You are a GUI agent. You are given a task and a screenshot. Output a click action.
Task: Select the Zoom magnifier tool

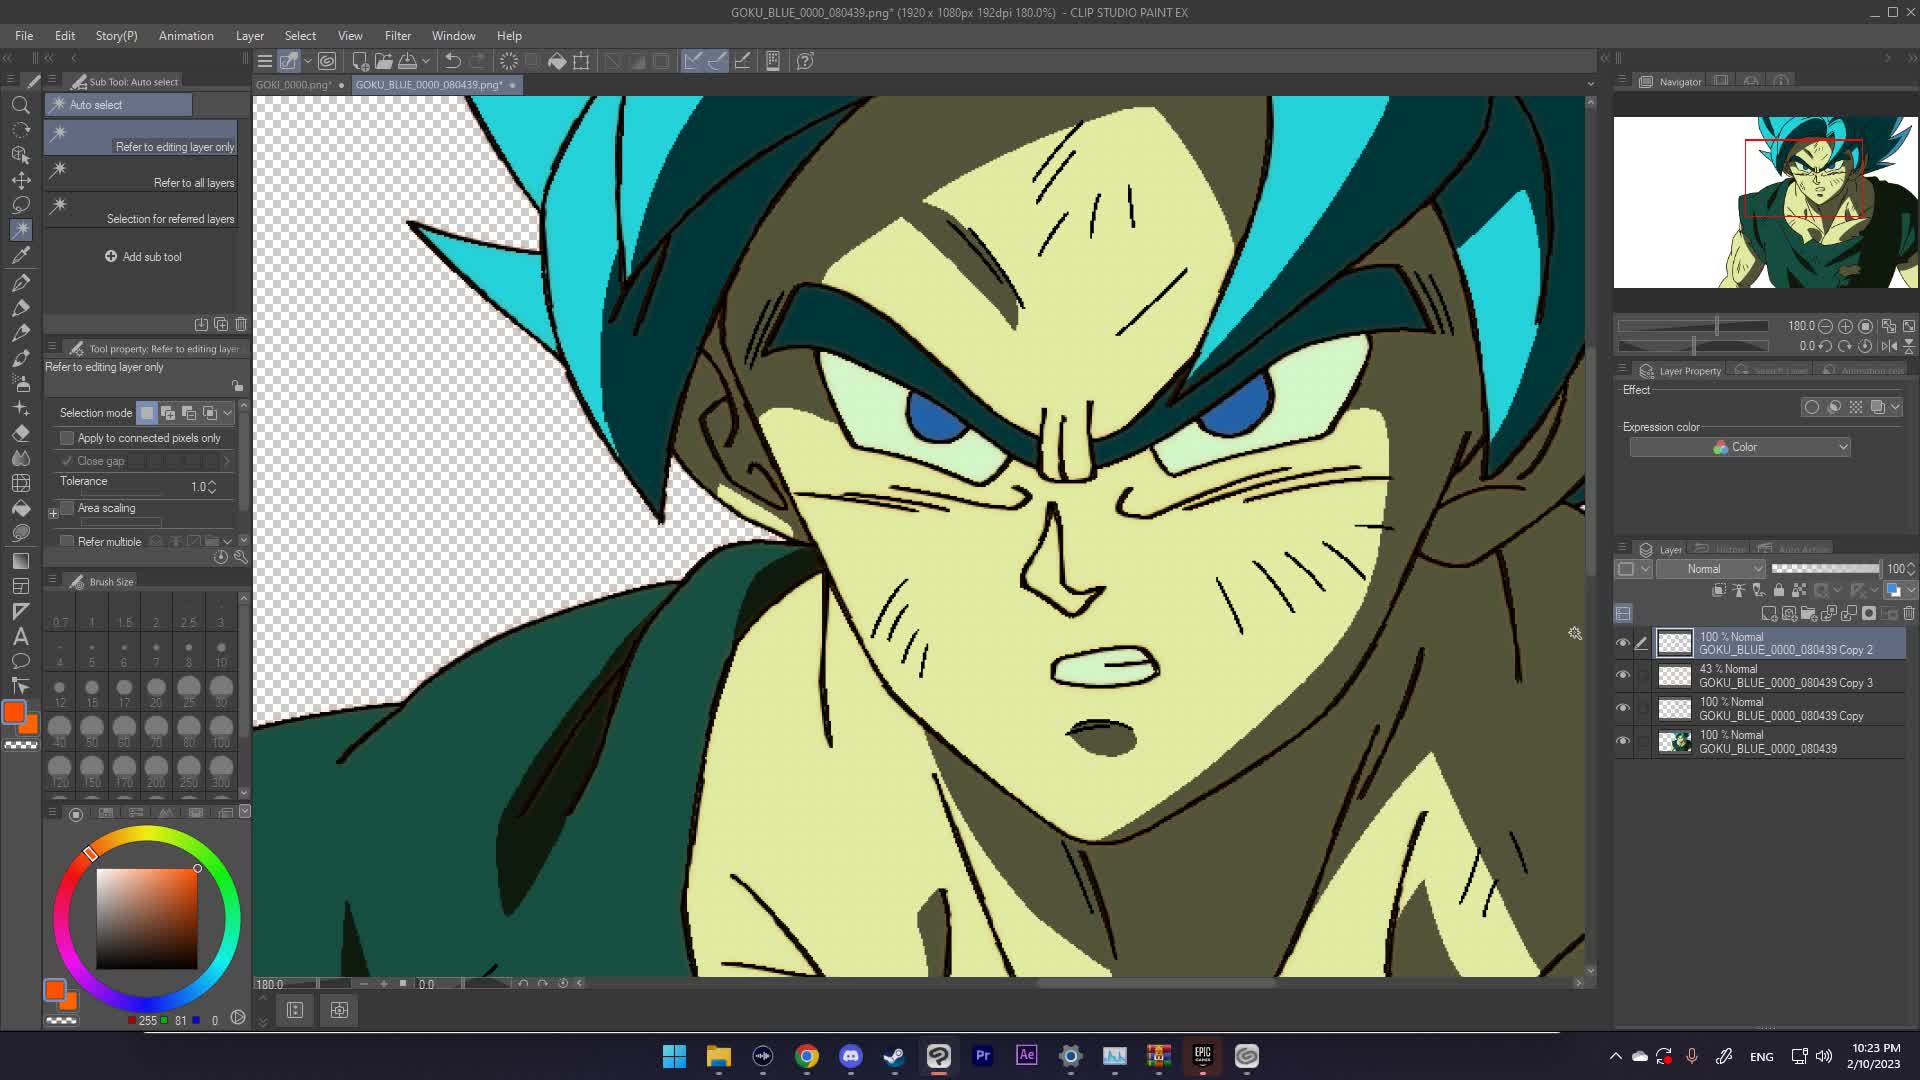point(20,104)
